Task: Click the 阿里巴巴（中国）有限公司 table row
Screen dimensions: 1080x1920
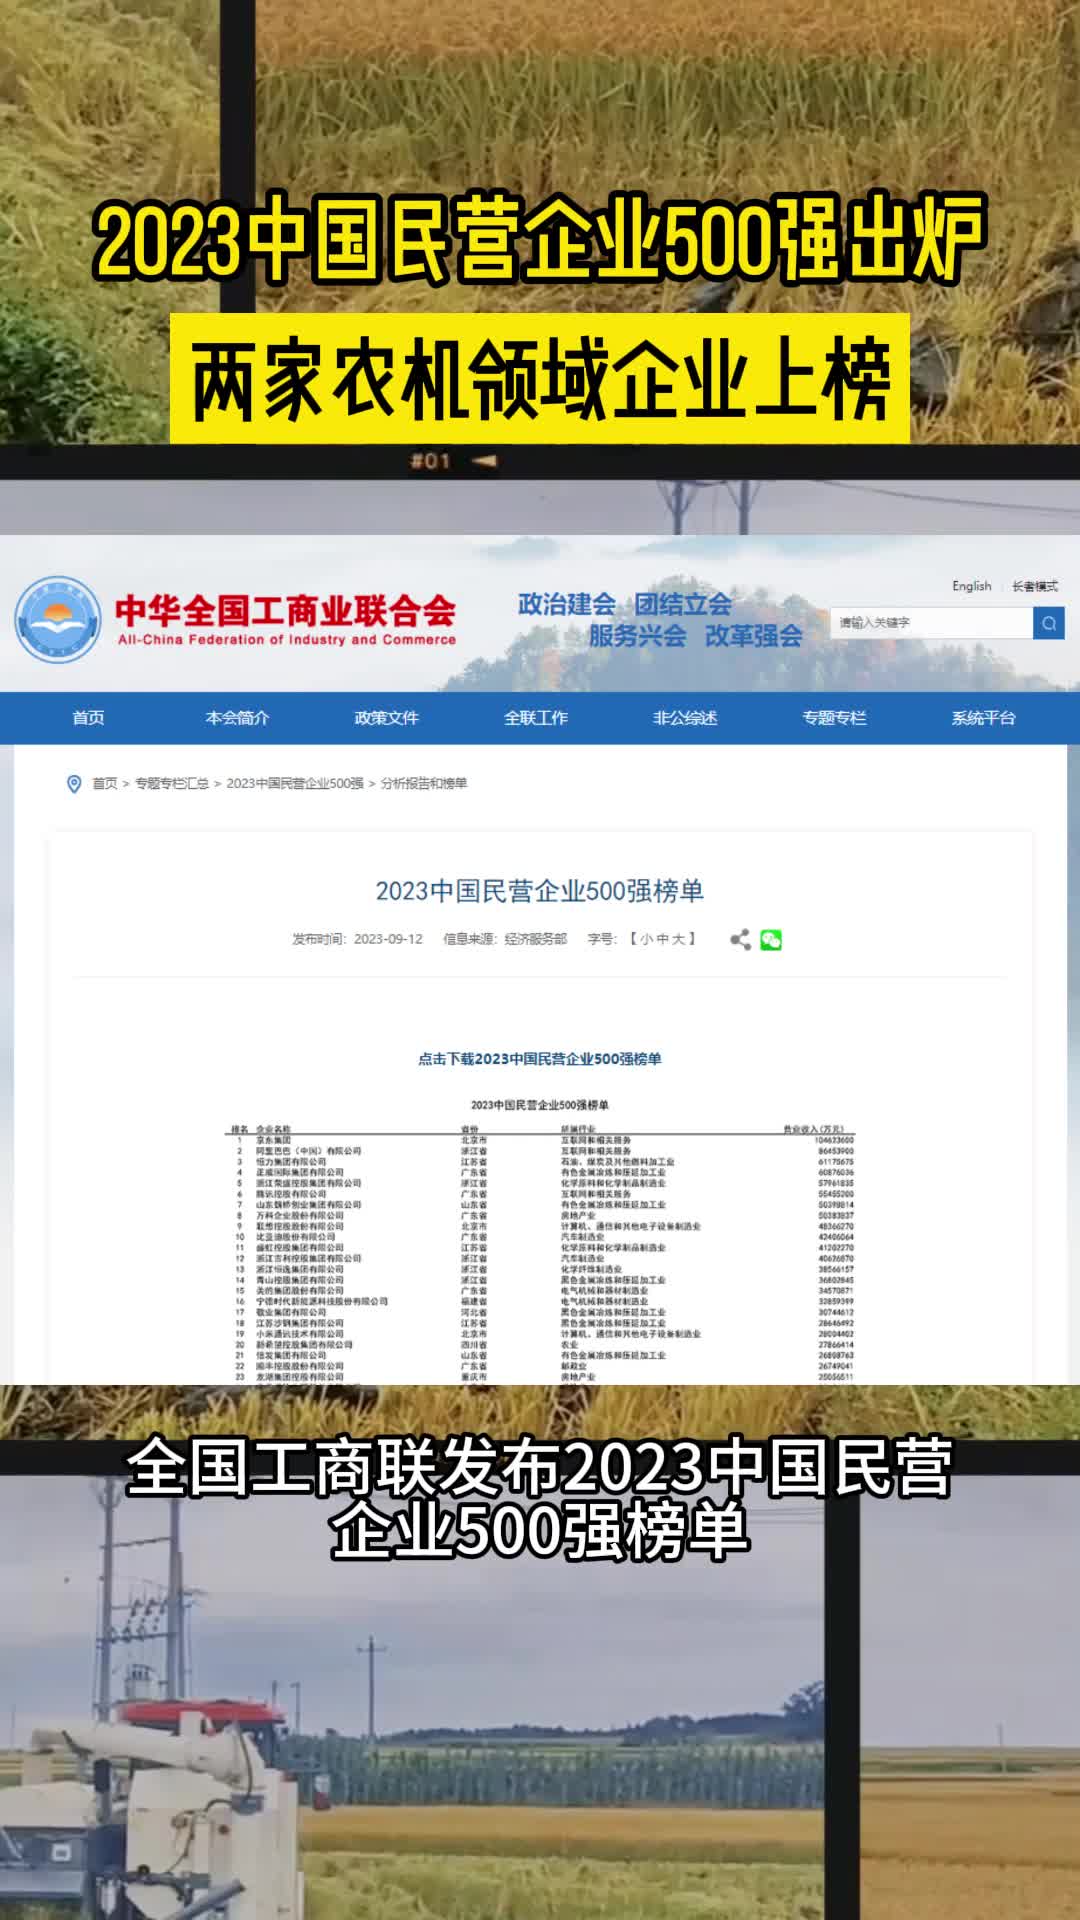Action: 540,1151
